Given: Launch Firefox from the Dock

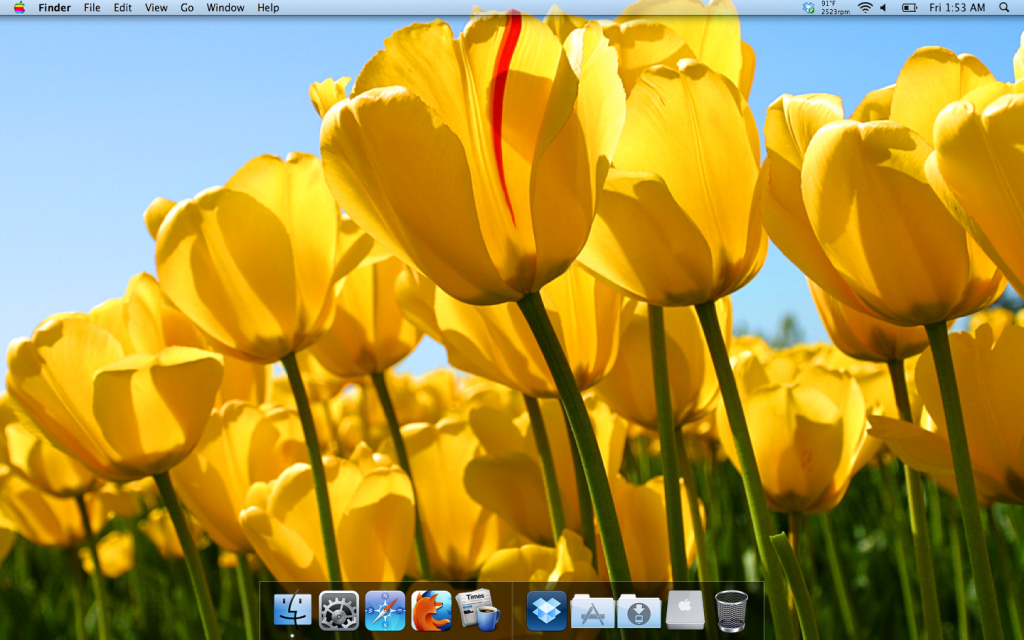Looking at the screenshot, I should (x=431, y=610).
